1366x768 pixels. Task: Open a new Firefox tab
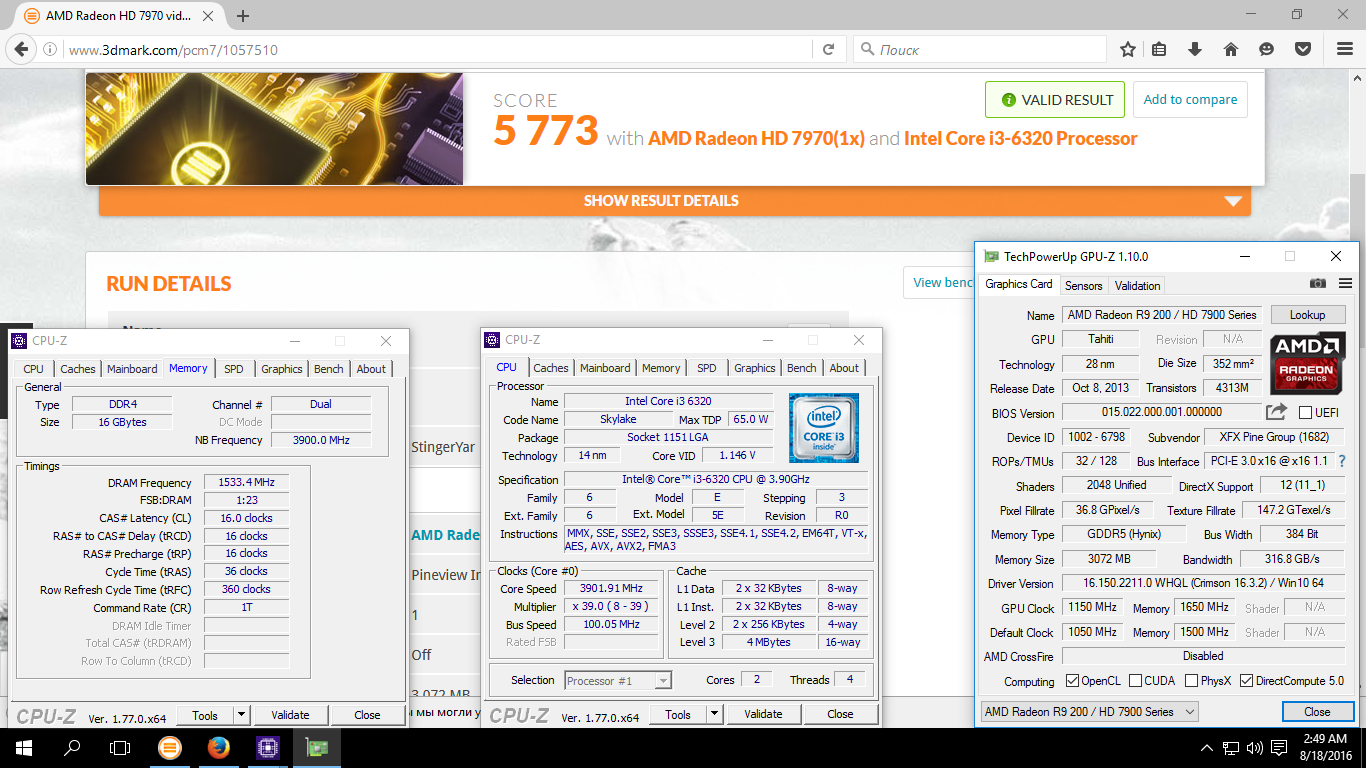243,16
